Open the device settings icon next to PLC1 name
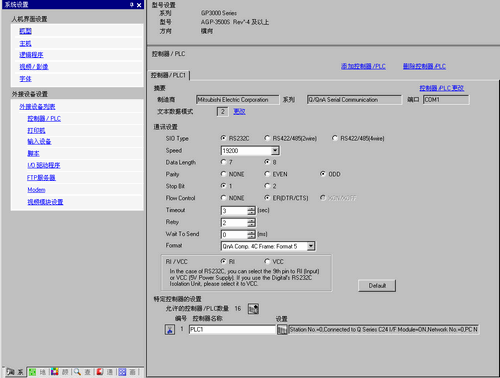The image size is (500, 378). 282,330
